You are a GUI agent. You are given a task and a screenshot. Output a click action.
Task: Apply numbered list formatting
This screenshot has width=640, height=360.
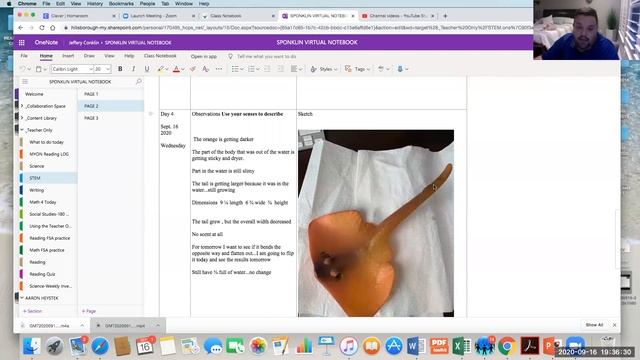tap(251, 69)
